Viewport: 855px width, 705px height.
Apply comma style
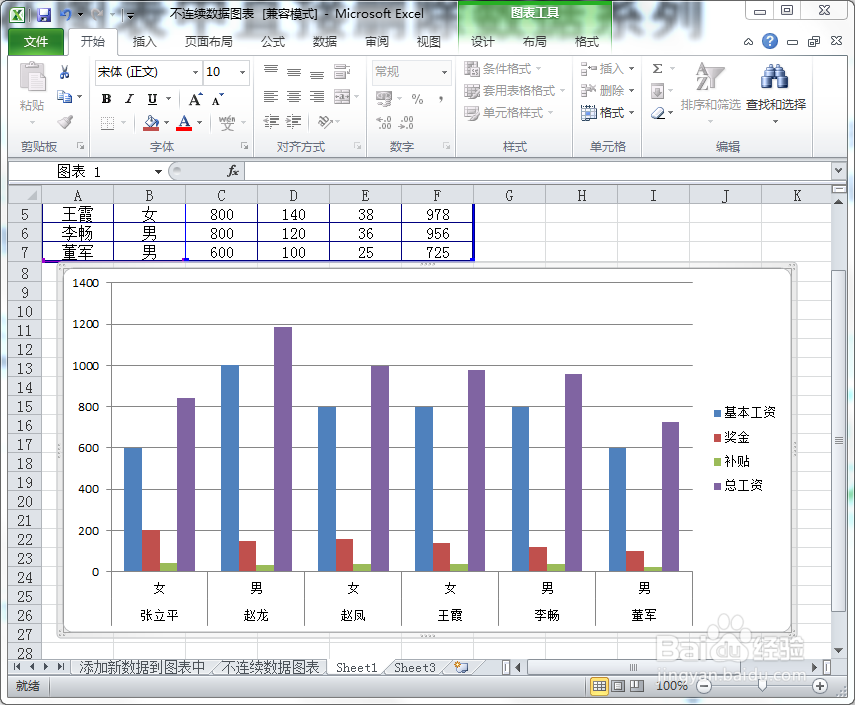(x=441, y=99)
